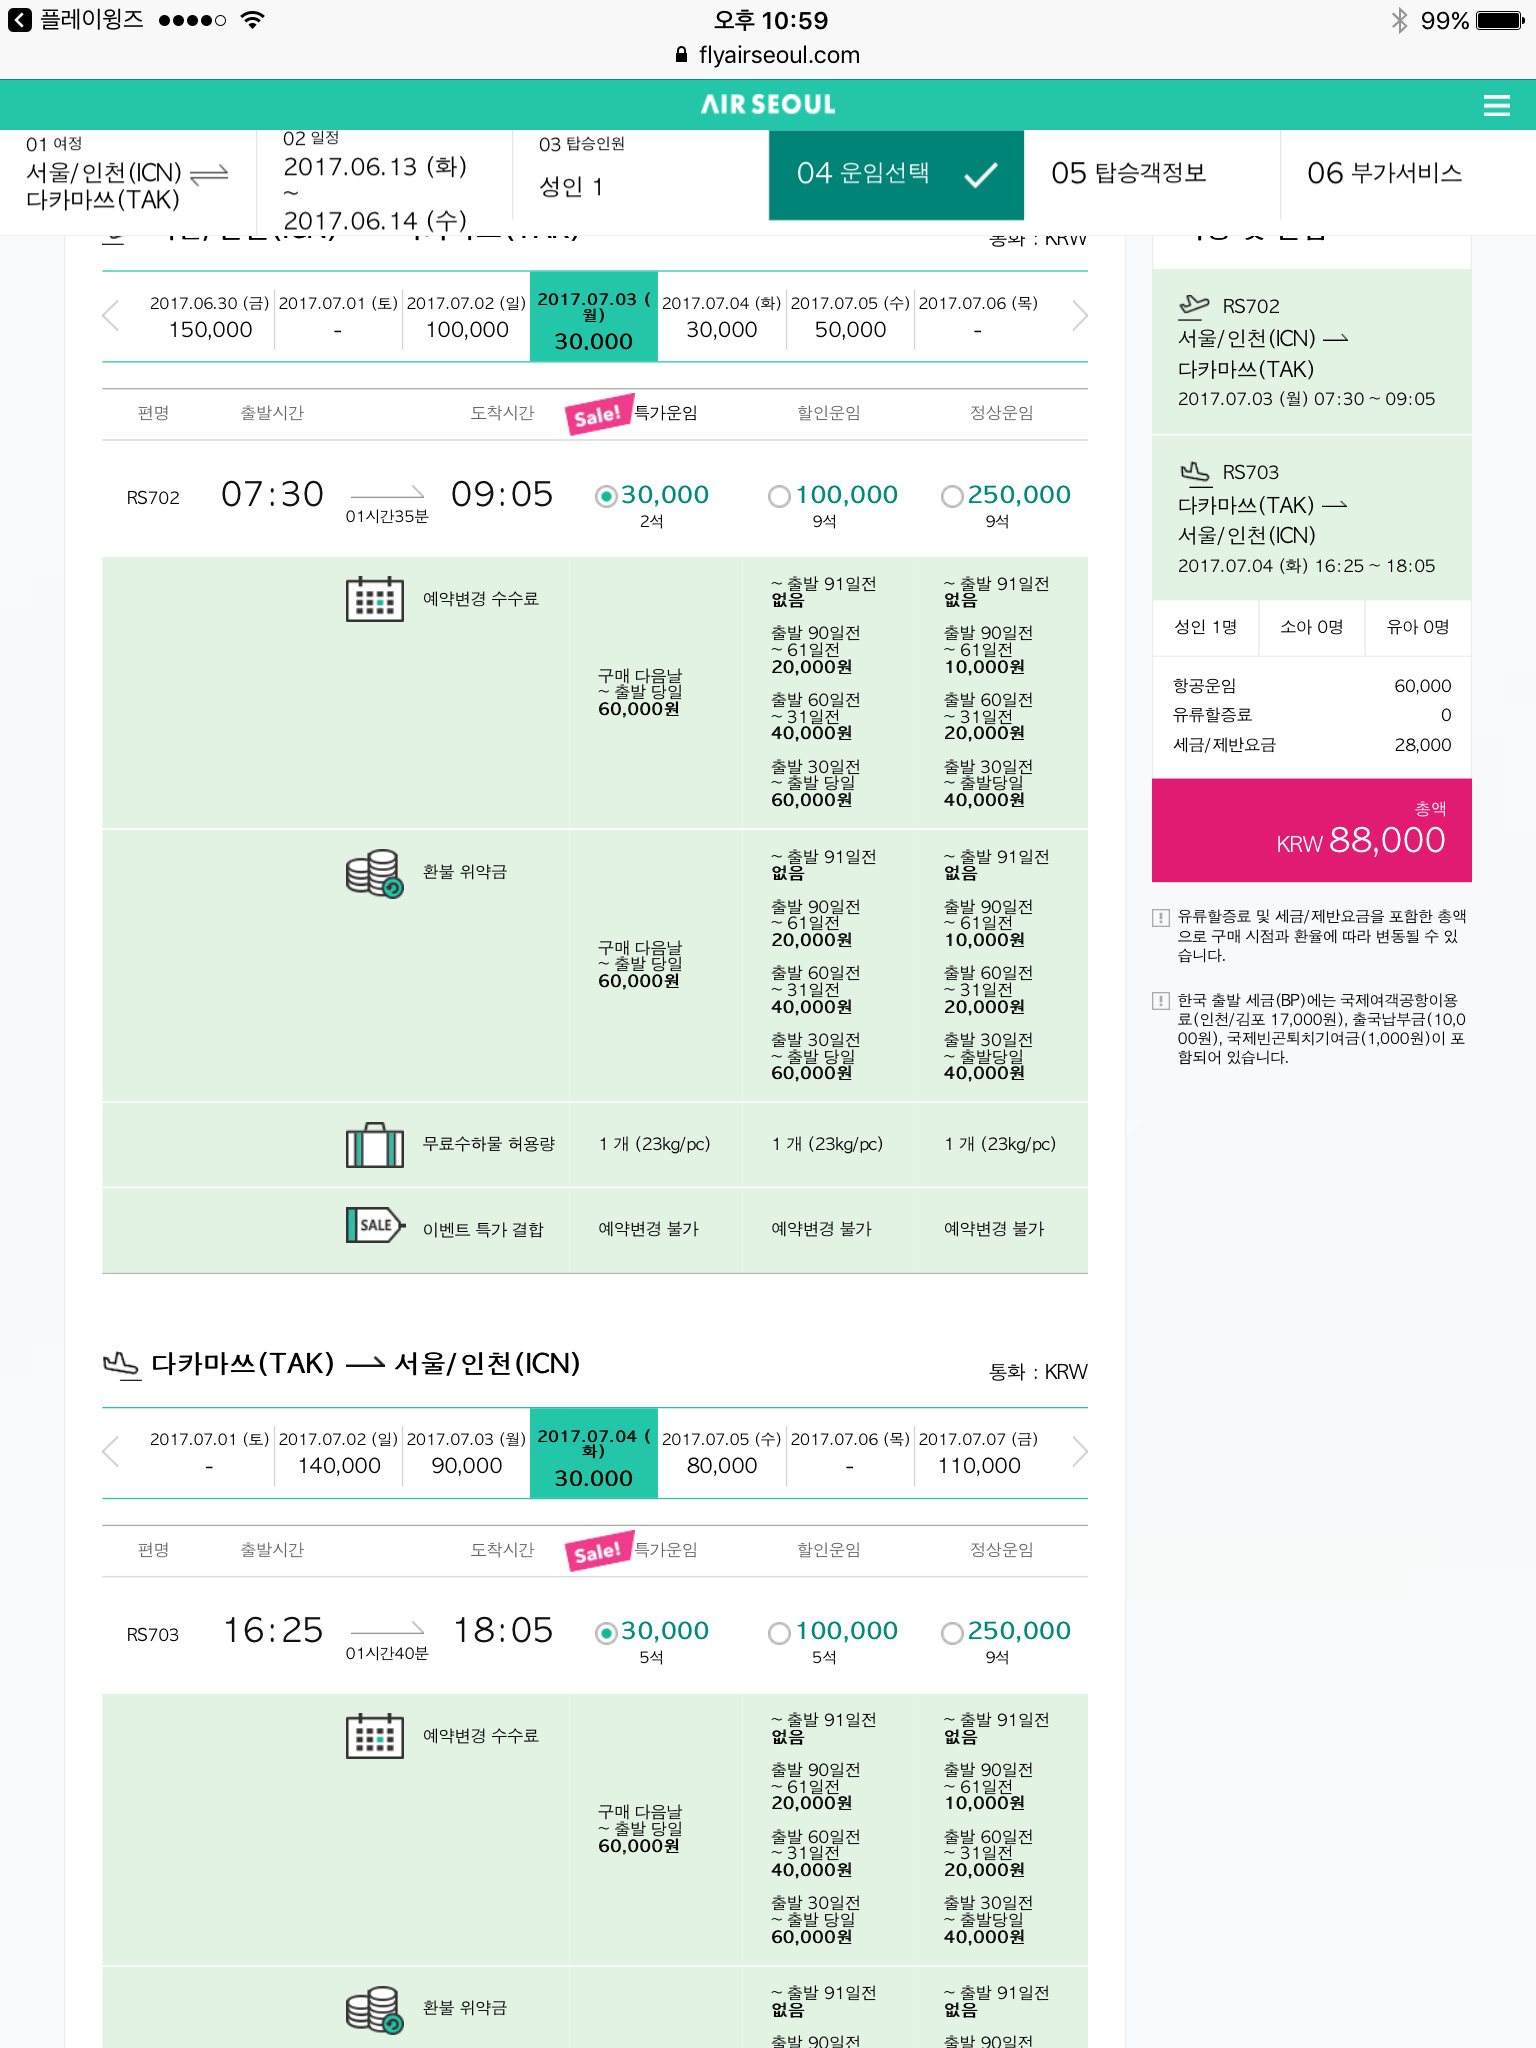Tap the coin stack refund penalty icon
The height and width of the screenshot is (2048, 1536).
tap(374, 873)
